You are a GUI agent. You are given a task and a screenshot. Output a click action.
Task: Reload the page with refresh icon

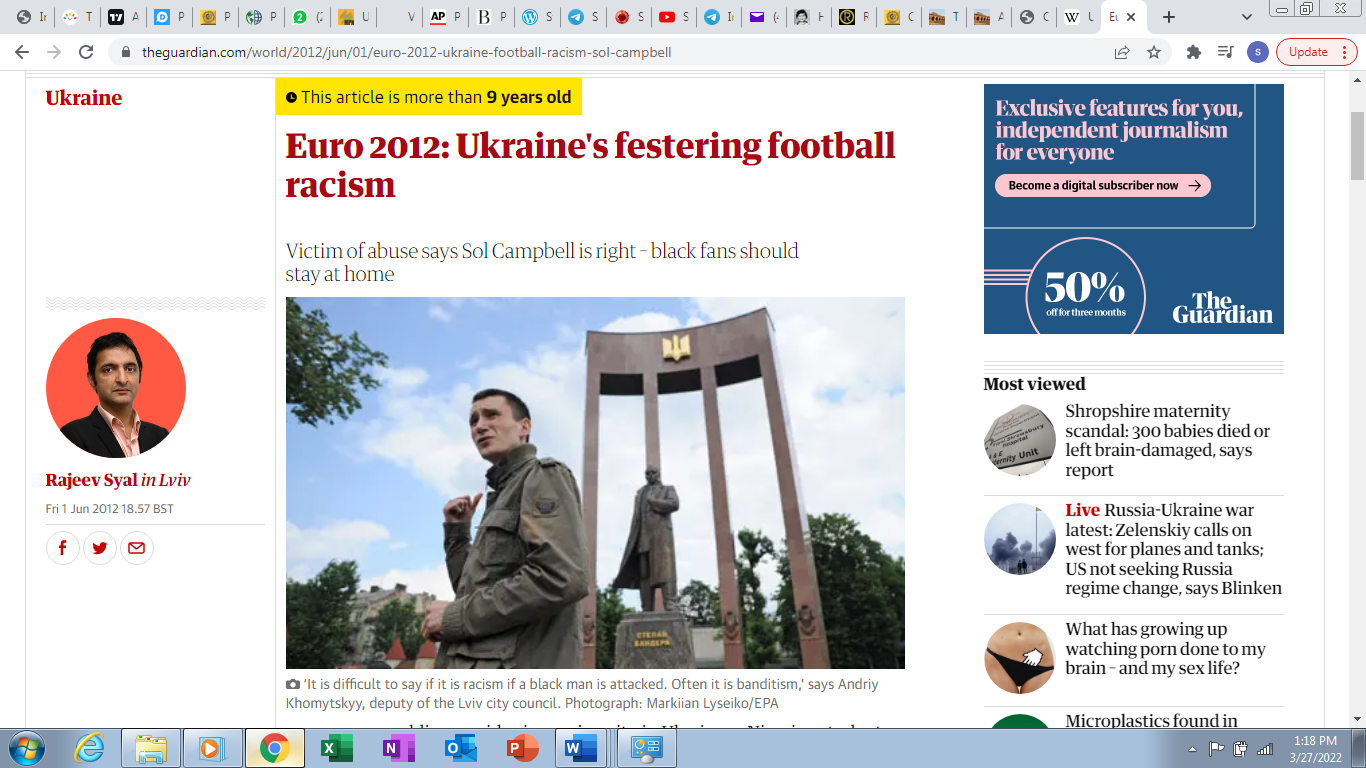tap(86, 52)
